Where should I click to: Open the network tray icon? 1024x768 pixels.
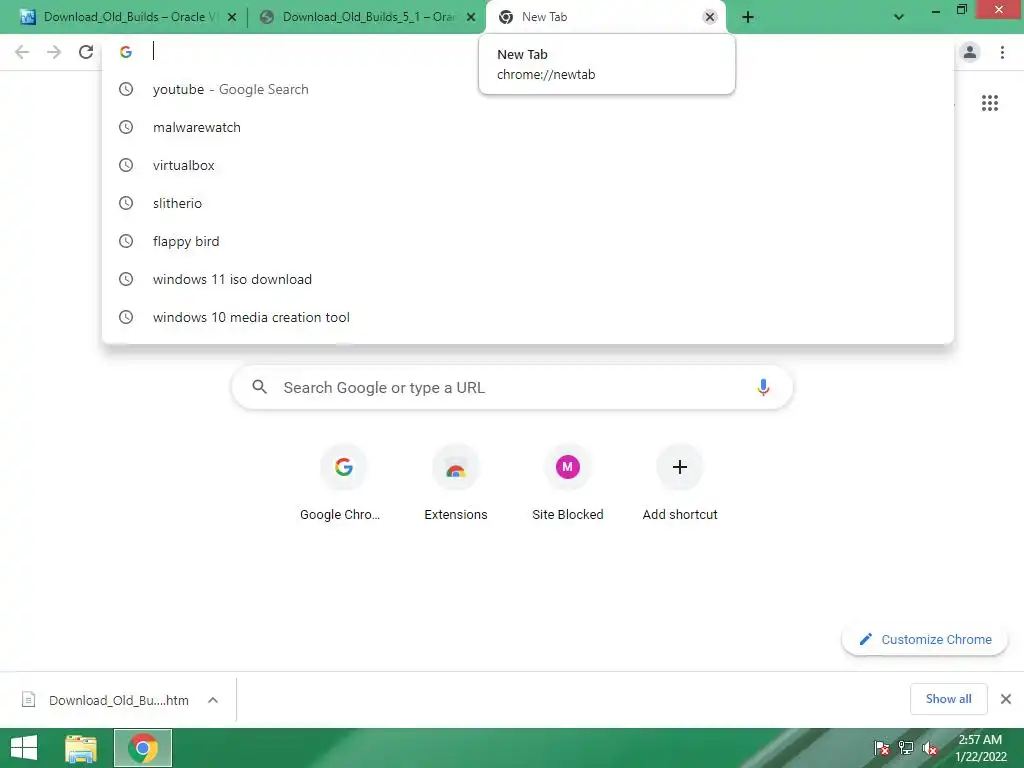pyautogui.click(x=906, y=748)
